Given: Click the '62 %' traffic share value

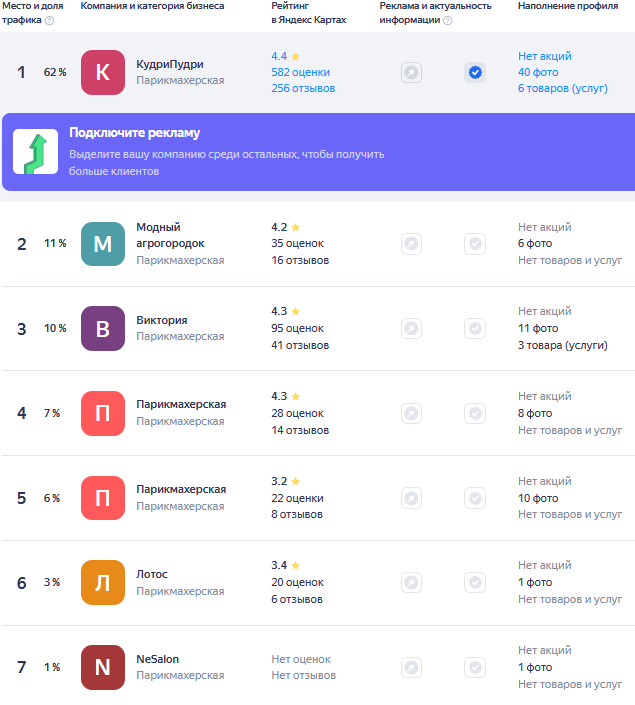Looking at the screenshot, I should click(x=55, y=72).
